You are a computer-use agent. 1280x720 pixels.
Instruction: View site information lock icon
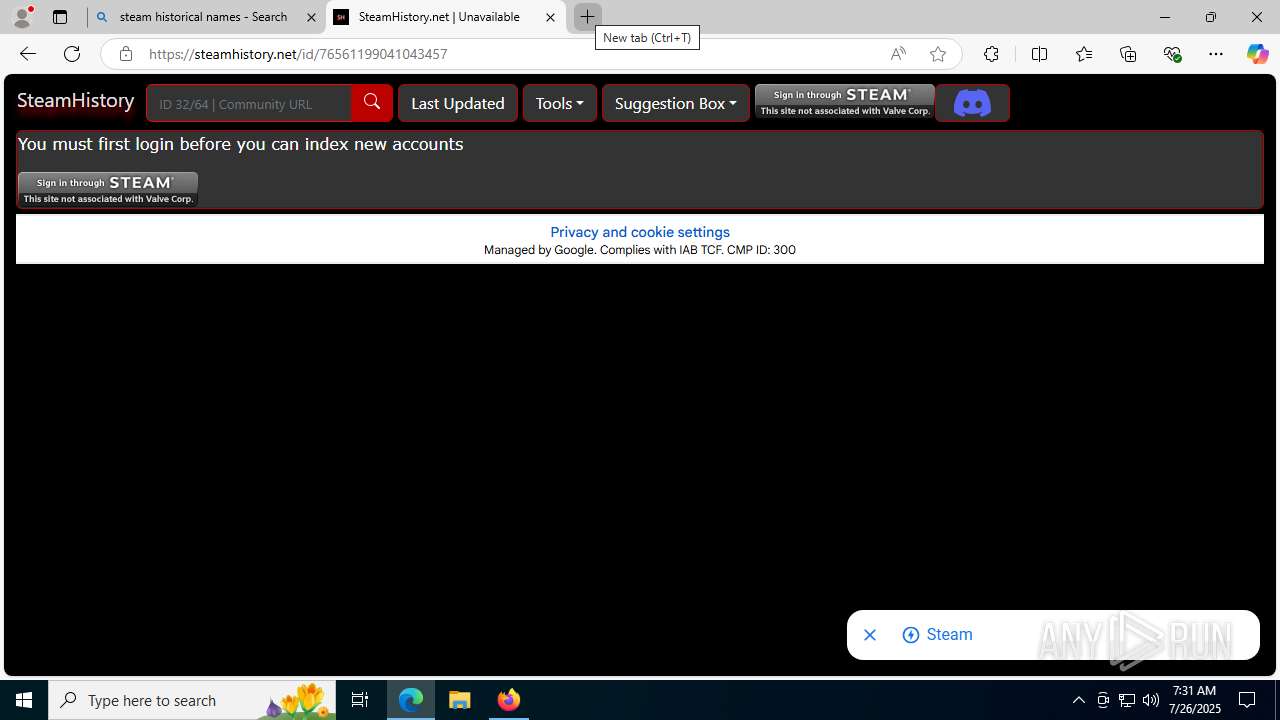[x=125, y=54]
